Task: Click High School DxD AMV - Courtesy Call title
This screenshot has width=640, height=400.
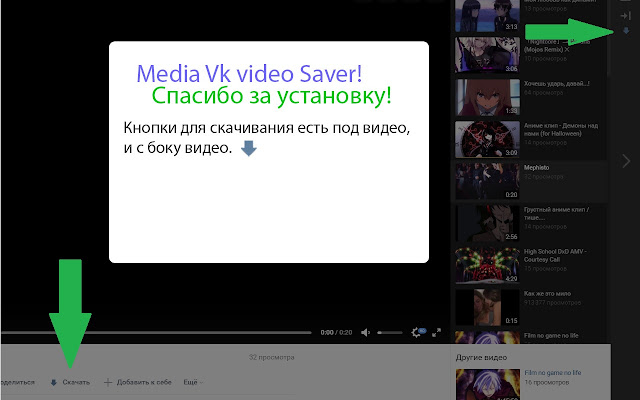Action: coord(555,256)
